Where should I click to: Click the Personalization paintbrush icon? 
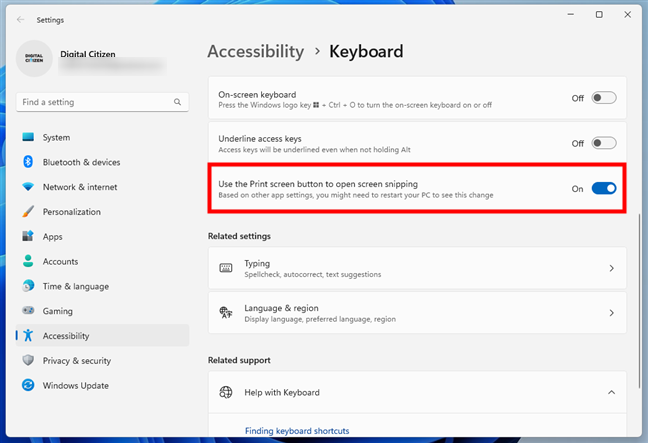coord(28,212)
